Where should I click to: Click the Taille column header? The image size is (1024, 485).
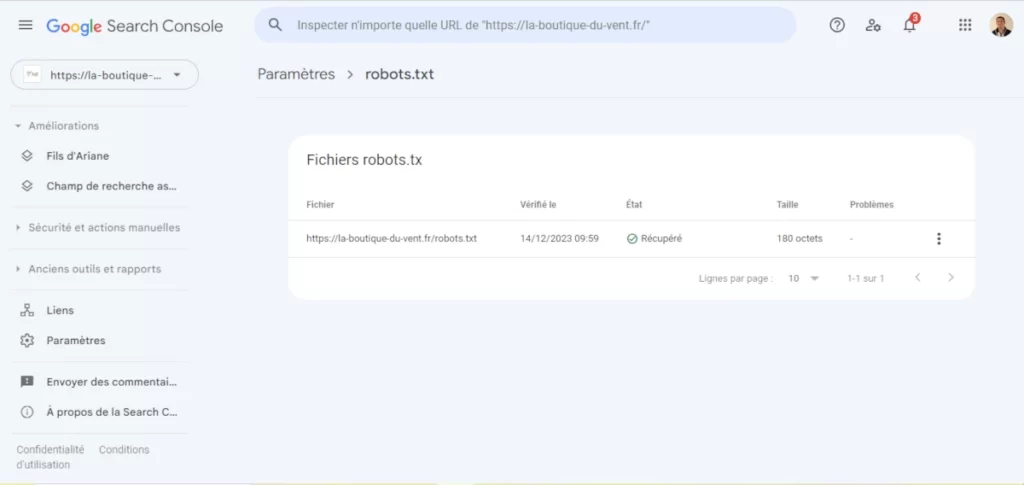[788, 204]
